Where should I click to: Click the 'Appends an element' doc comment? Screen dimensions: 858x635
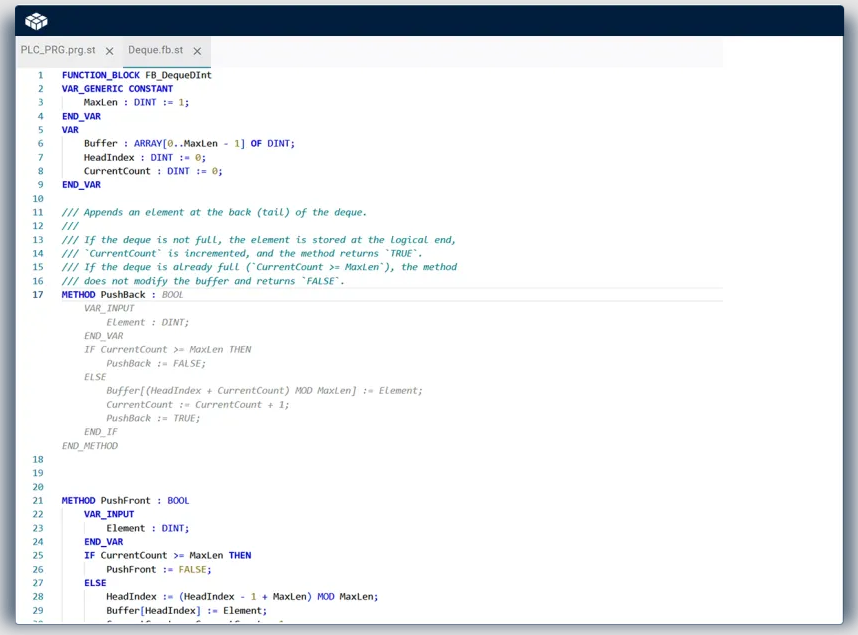[x=214, y=212]
